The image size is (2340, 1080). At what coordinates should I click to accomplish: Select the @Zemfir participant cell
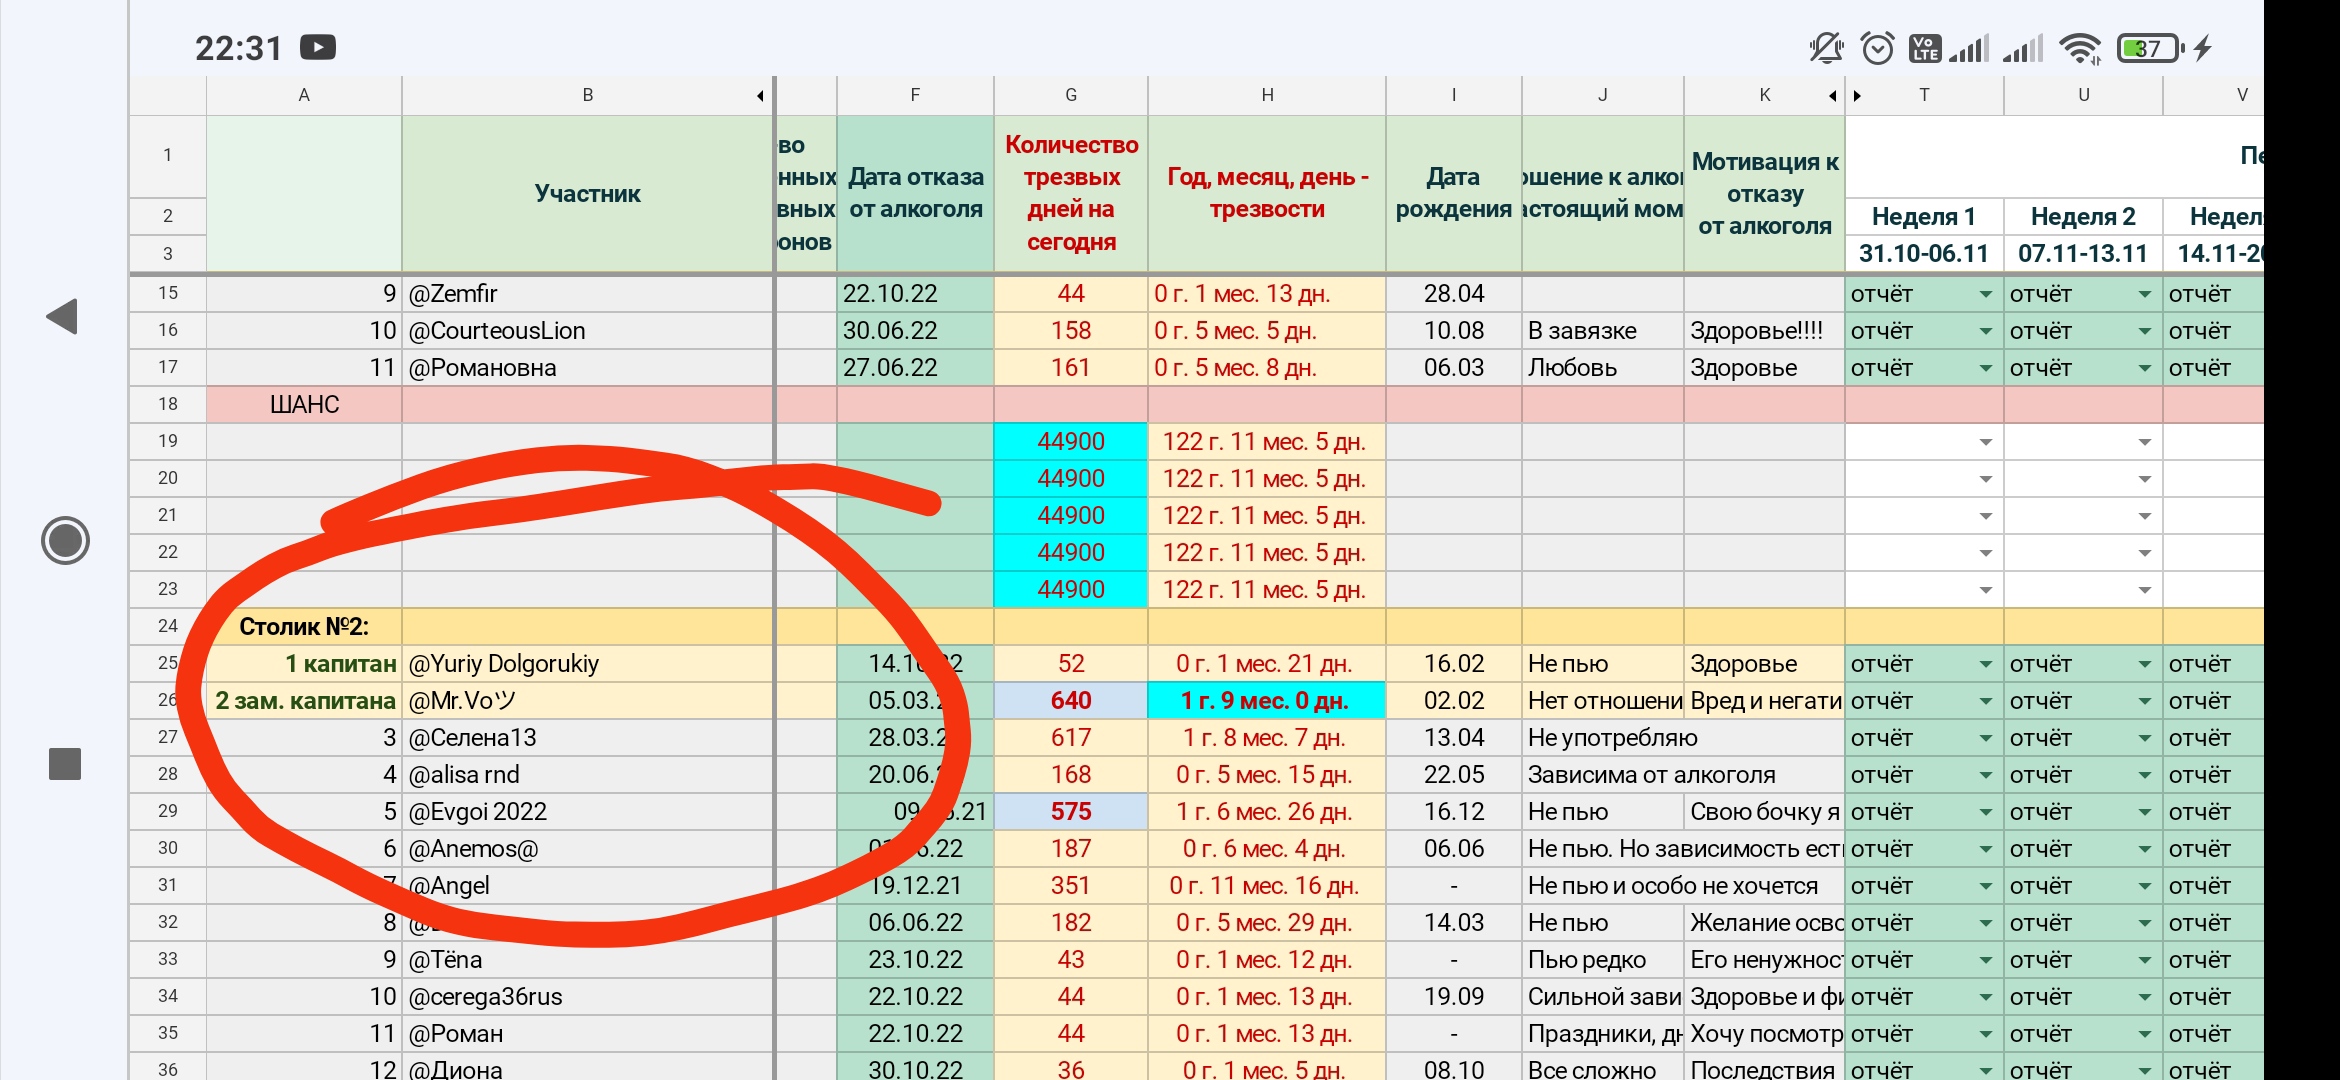(588, 294)
